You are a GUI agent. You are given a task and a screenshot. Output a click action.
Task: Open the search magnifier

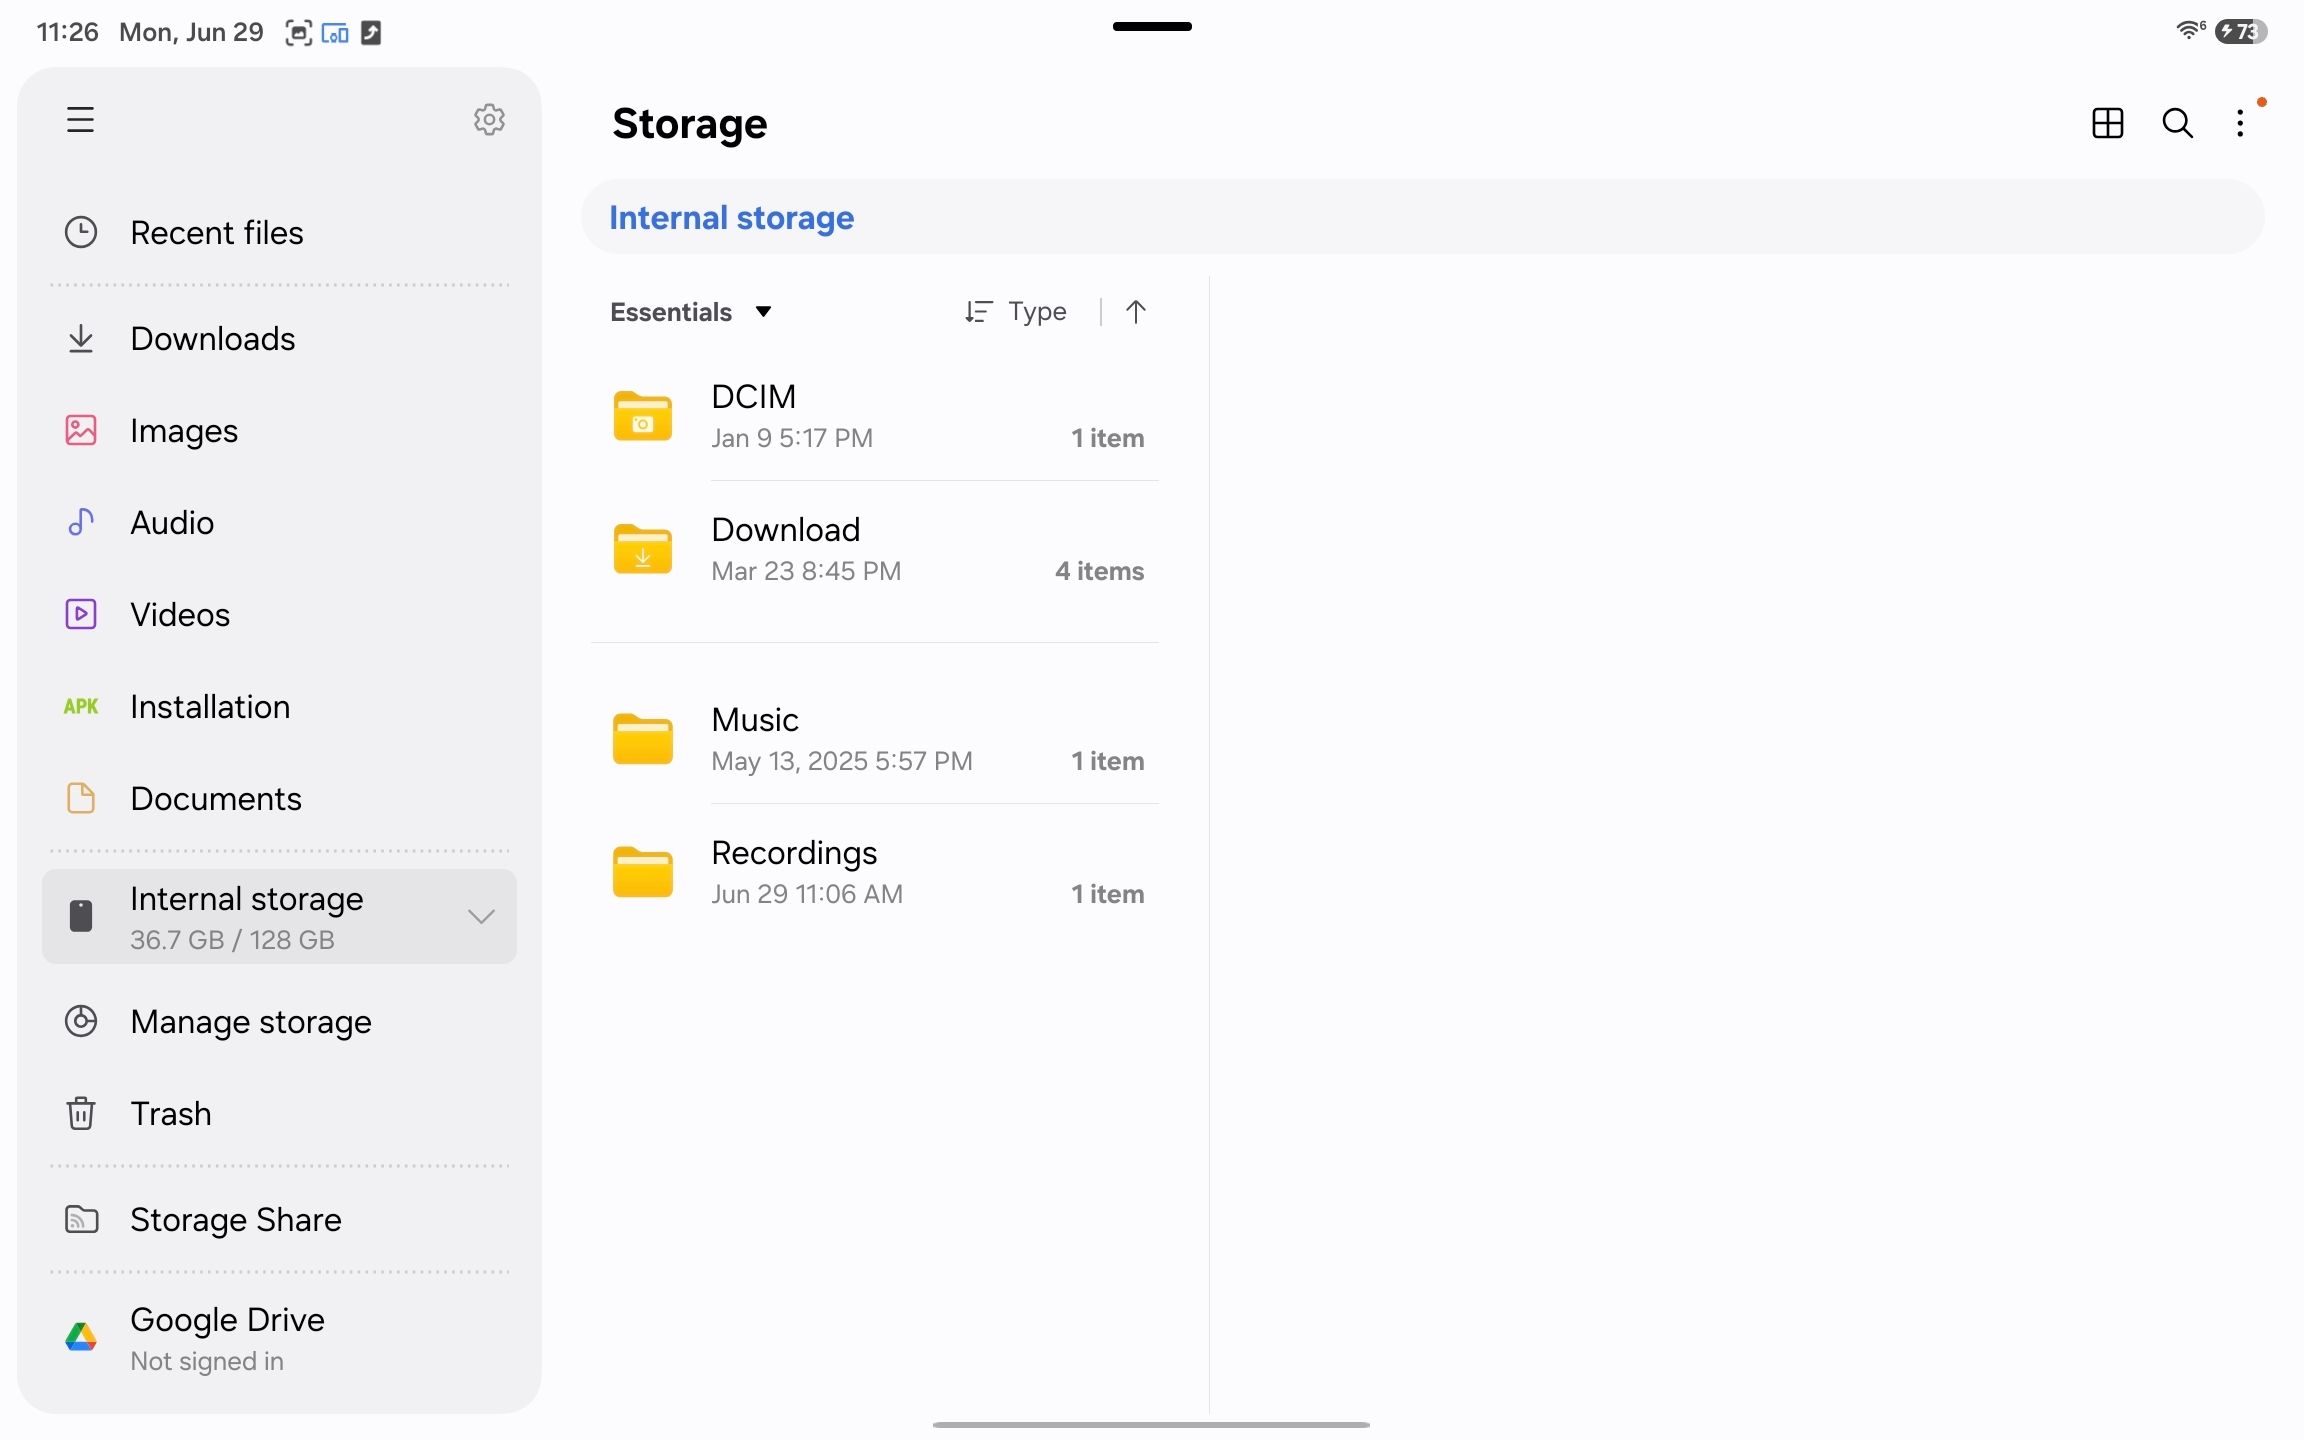[x=2177, y=123]
